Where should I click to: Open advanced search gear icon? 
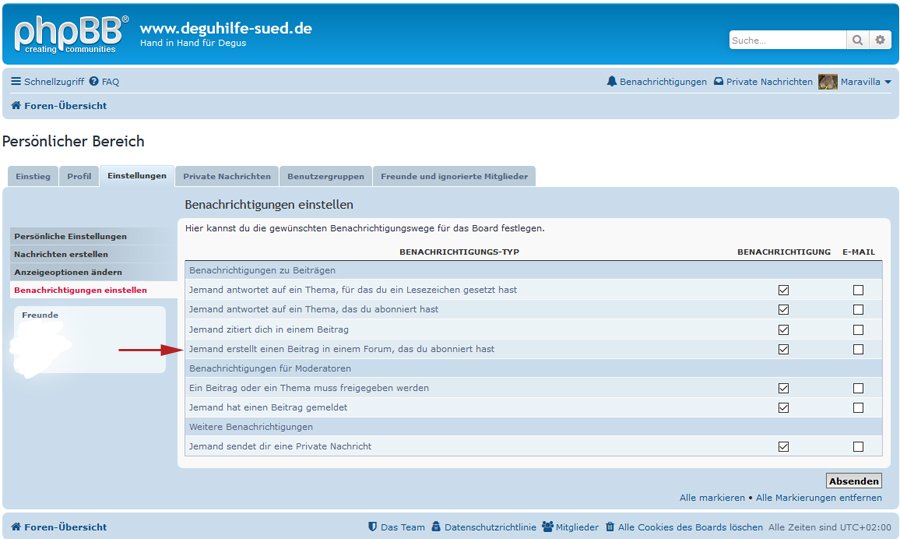coord(880,40)
